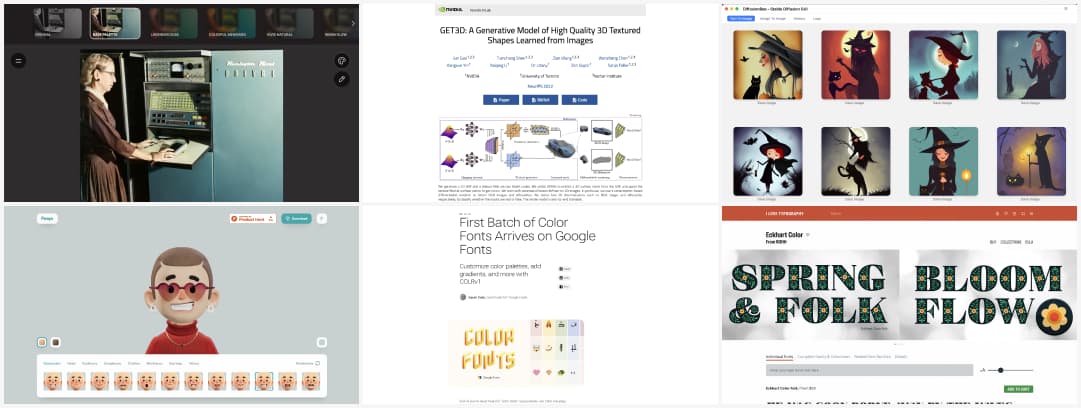Select the light skin tone swatch
The width and height of the screenshot is (1081, 408).
42,342
